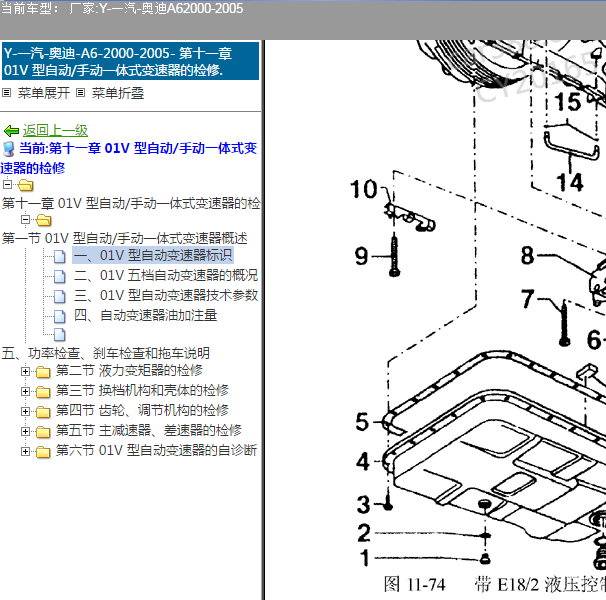
Task: Click the folder icon of 第二节 液力变矩器的检修
Action: [x=43, y=372]
